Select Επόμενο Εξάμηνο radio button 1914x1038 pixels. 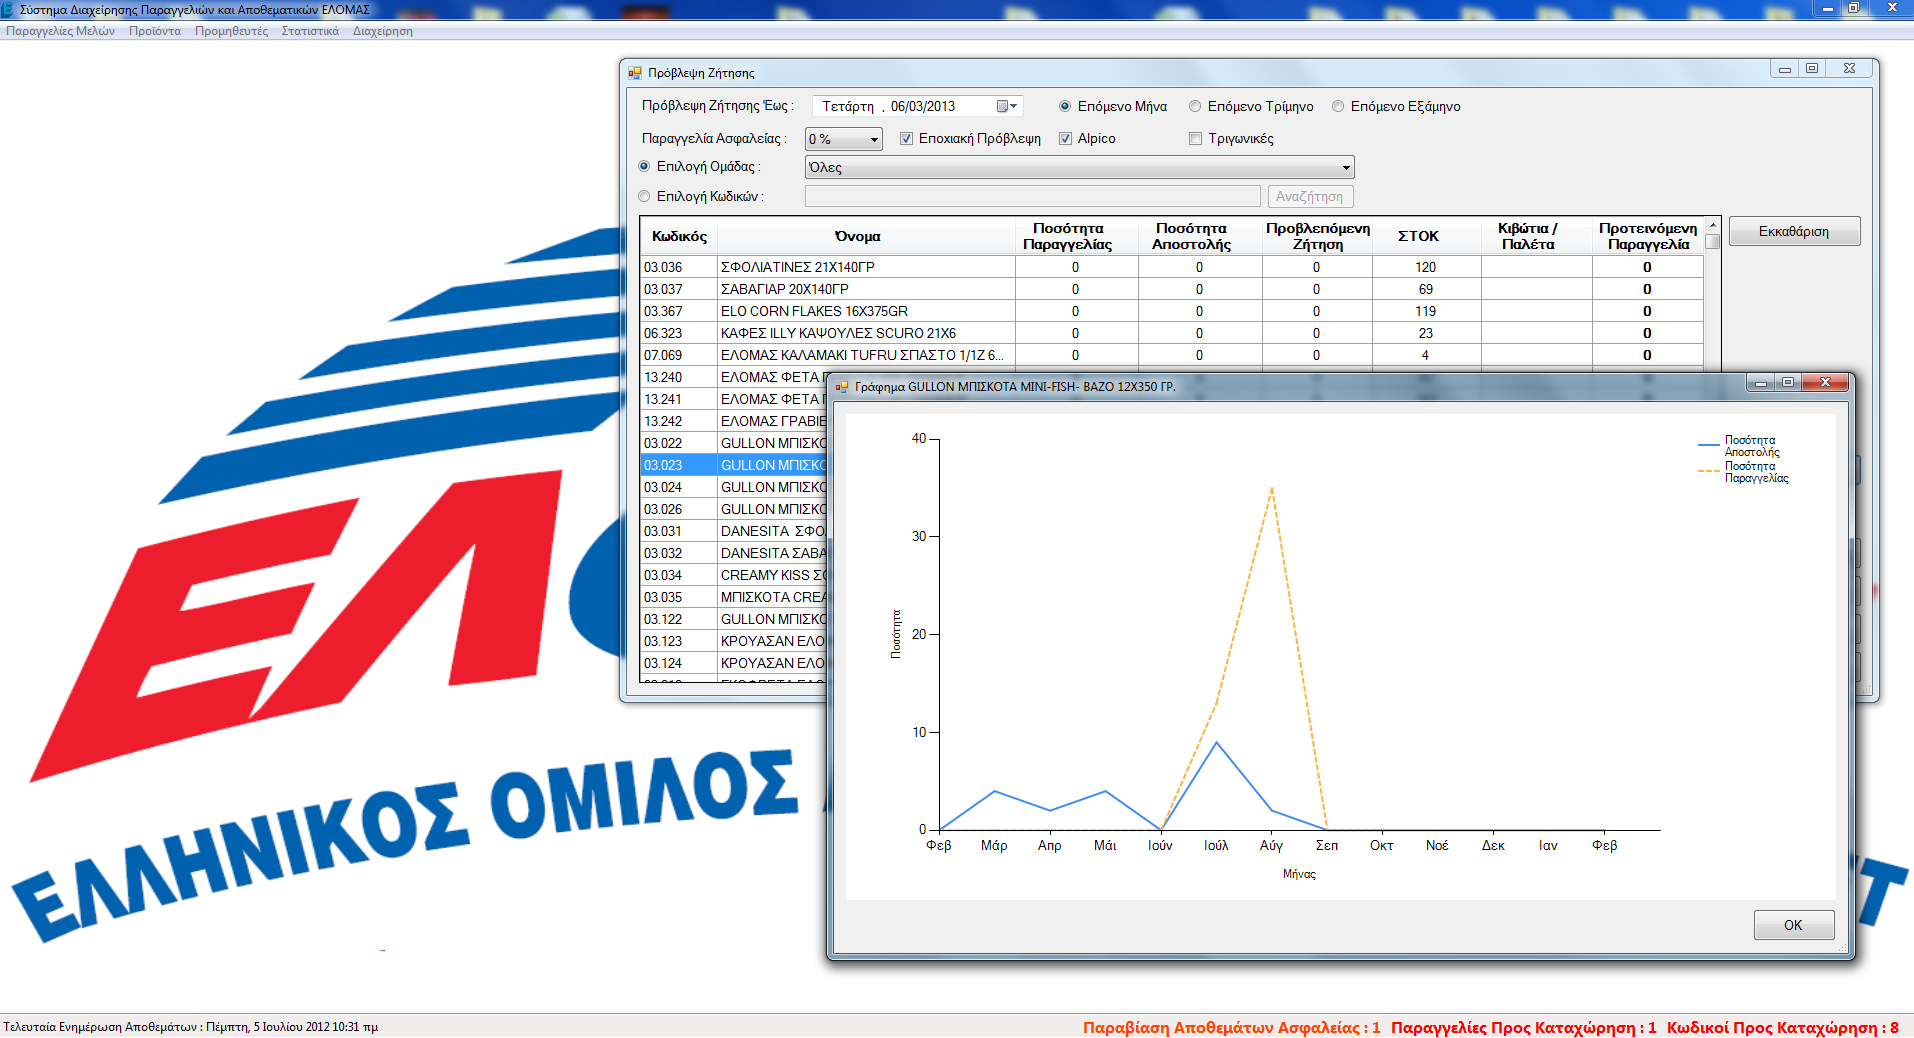(1338, 106)
